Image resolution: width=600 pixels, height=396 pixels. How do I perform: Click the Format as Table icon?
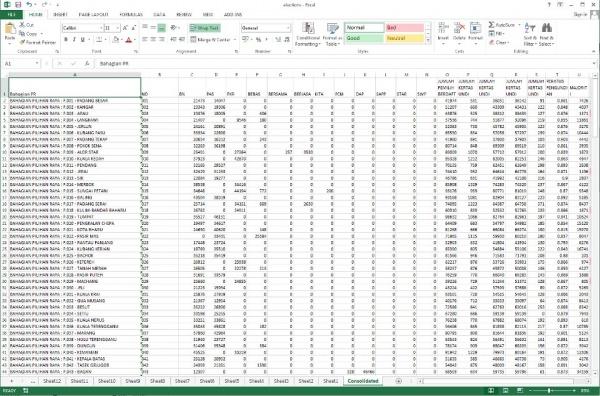click(x=332, y=29)
